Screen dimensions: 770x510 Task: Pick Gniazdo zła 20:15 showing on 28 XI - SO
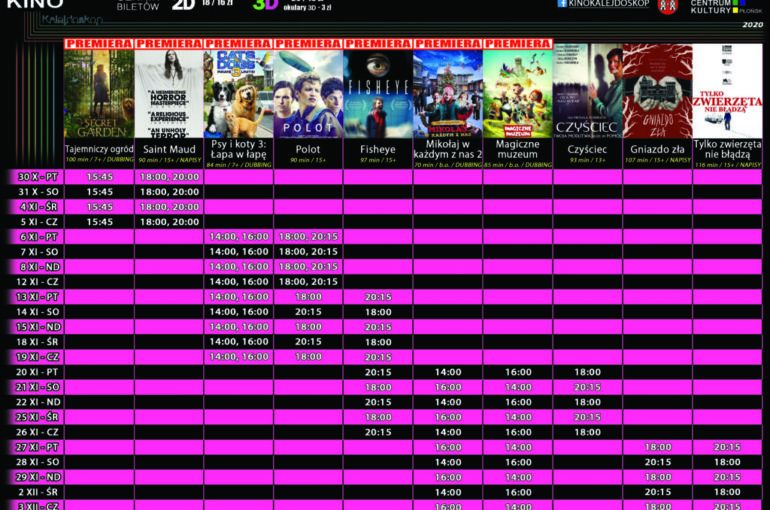(x=658, y=462)
